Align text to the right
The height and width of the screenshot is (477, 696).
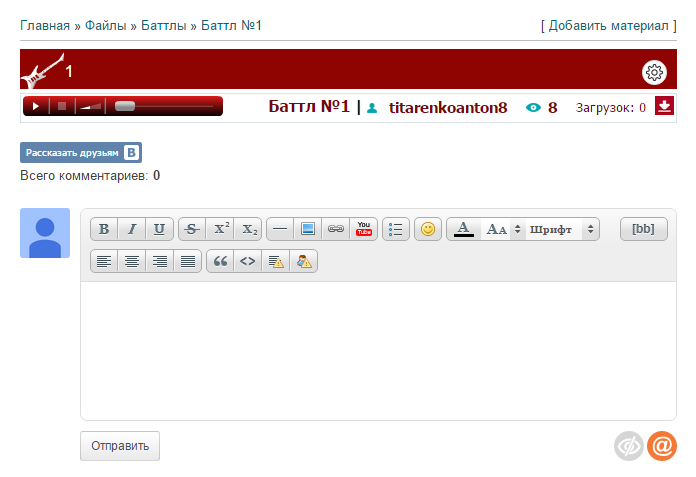click(160, 261)
